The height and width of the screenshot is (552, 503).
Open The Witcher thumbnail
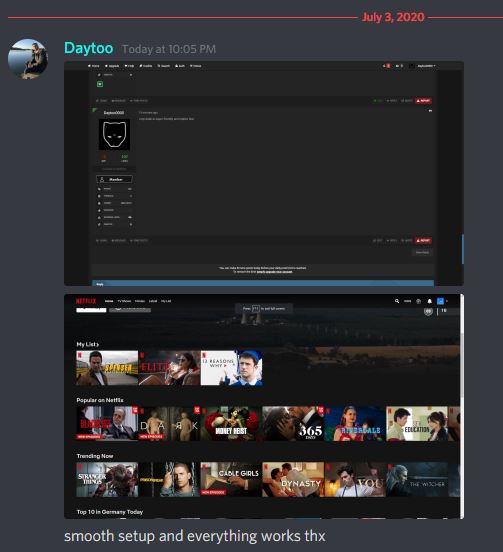[417, 479]
